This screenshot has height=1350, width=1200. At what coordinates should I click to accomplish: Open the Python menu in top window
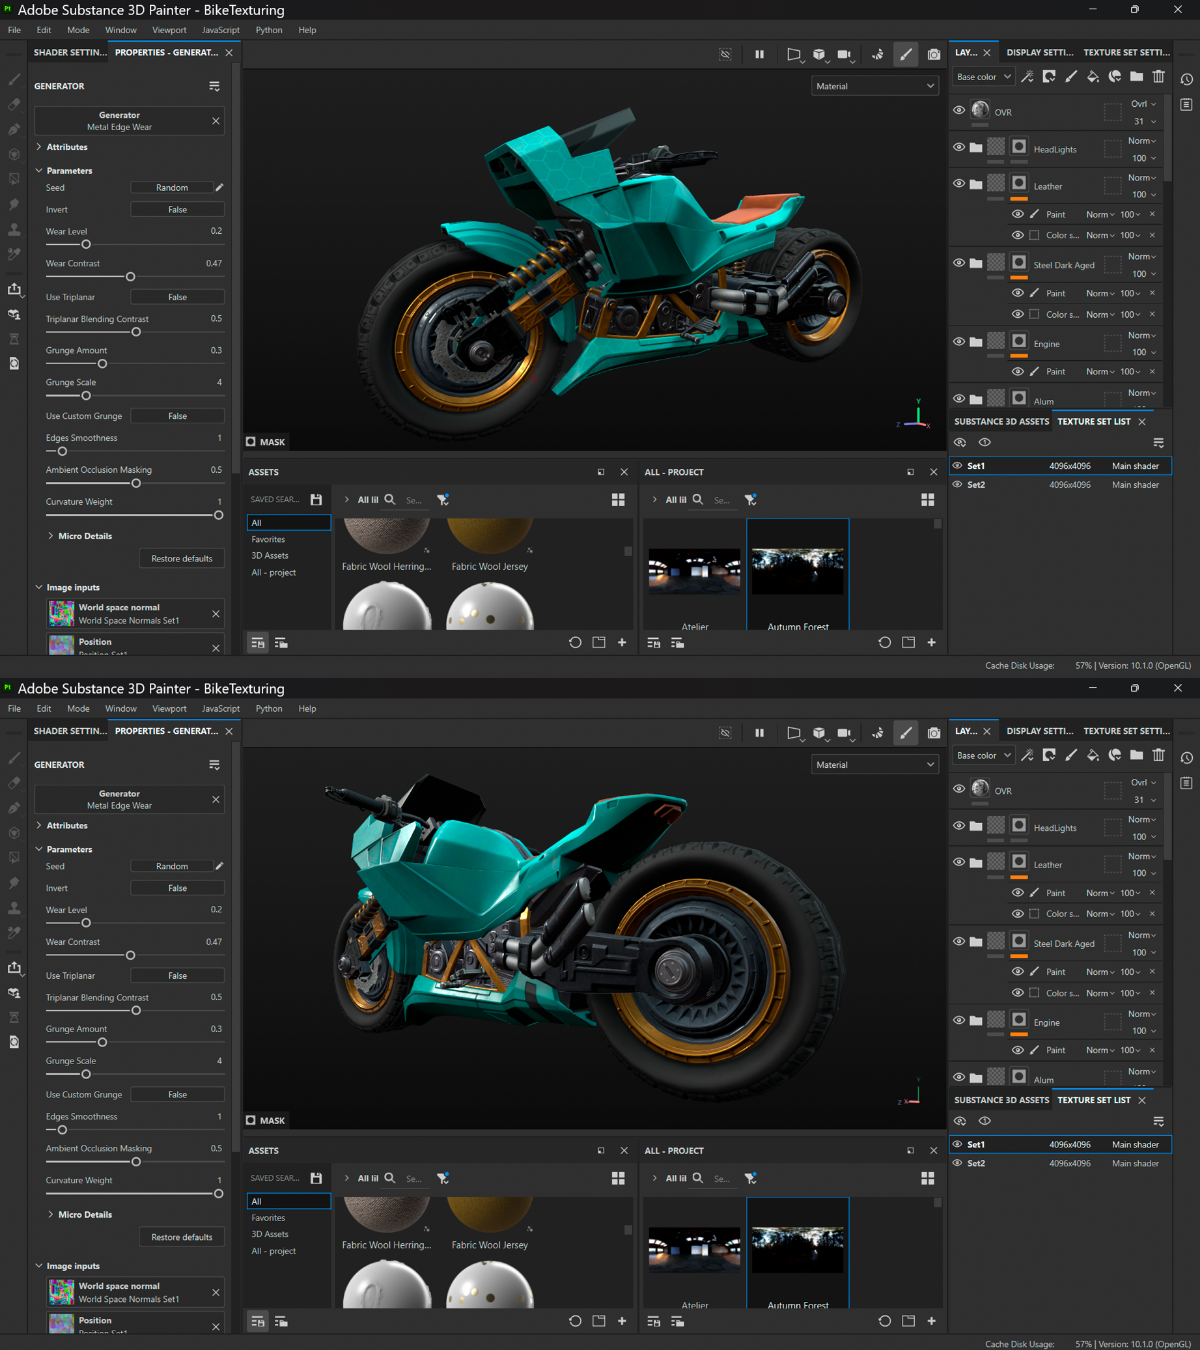click(x=269, y=30)
